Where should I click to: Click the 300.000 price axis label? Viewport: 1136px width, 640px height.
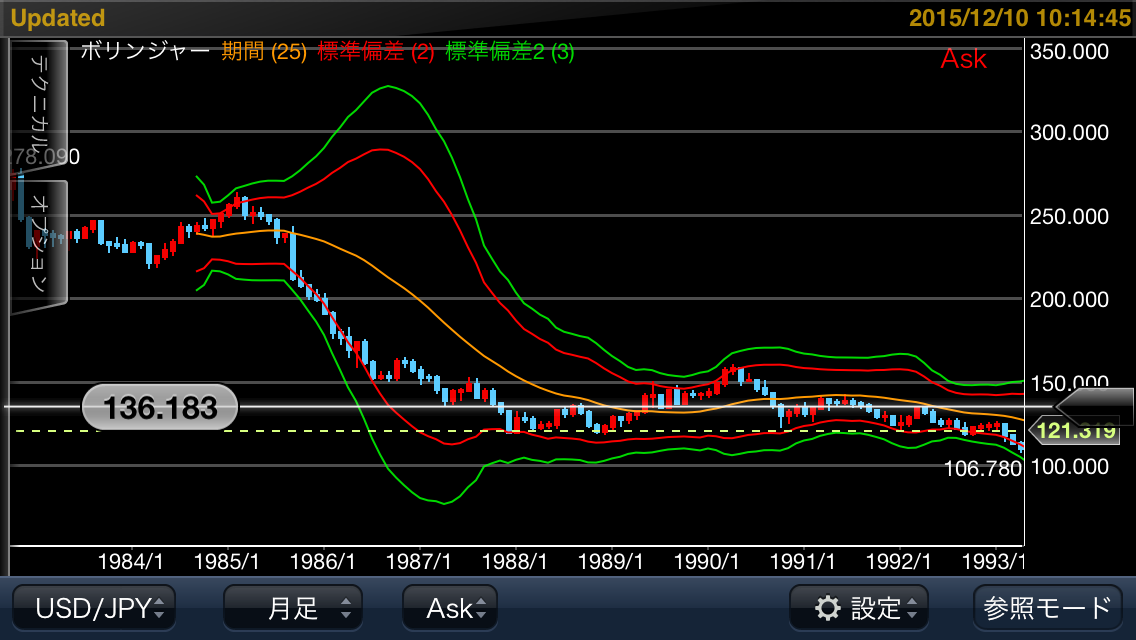coord(1069,133)
